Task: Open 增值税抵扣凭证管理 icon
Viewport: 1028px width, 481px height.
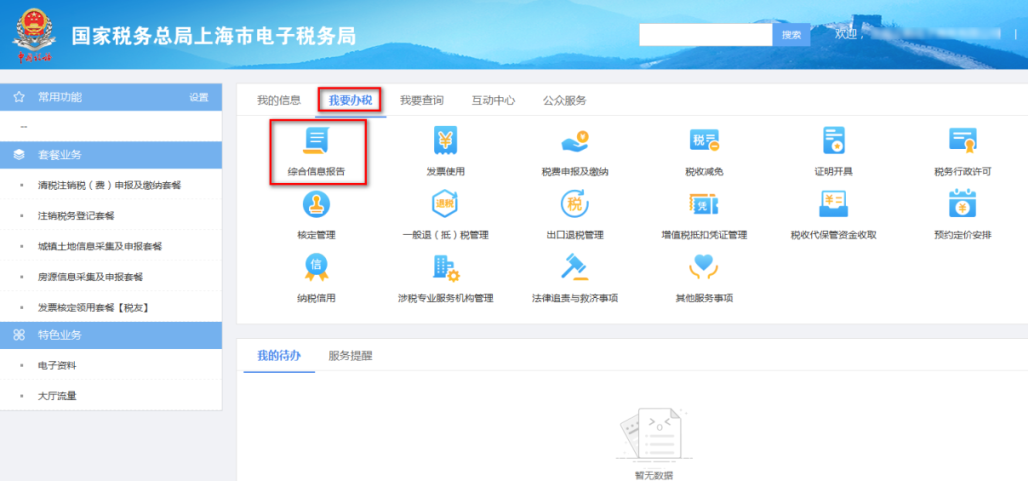Action: 704,204
